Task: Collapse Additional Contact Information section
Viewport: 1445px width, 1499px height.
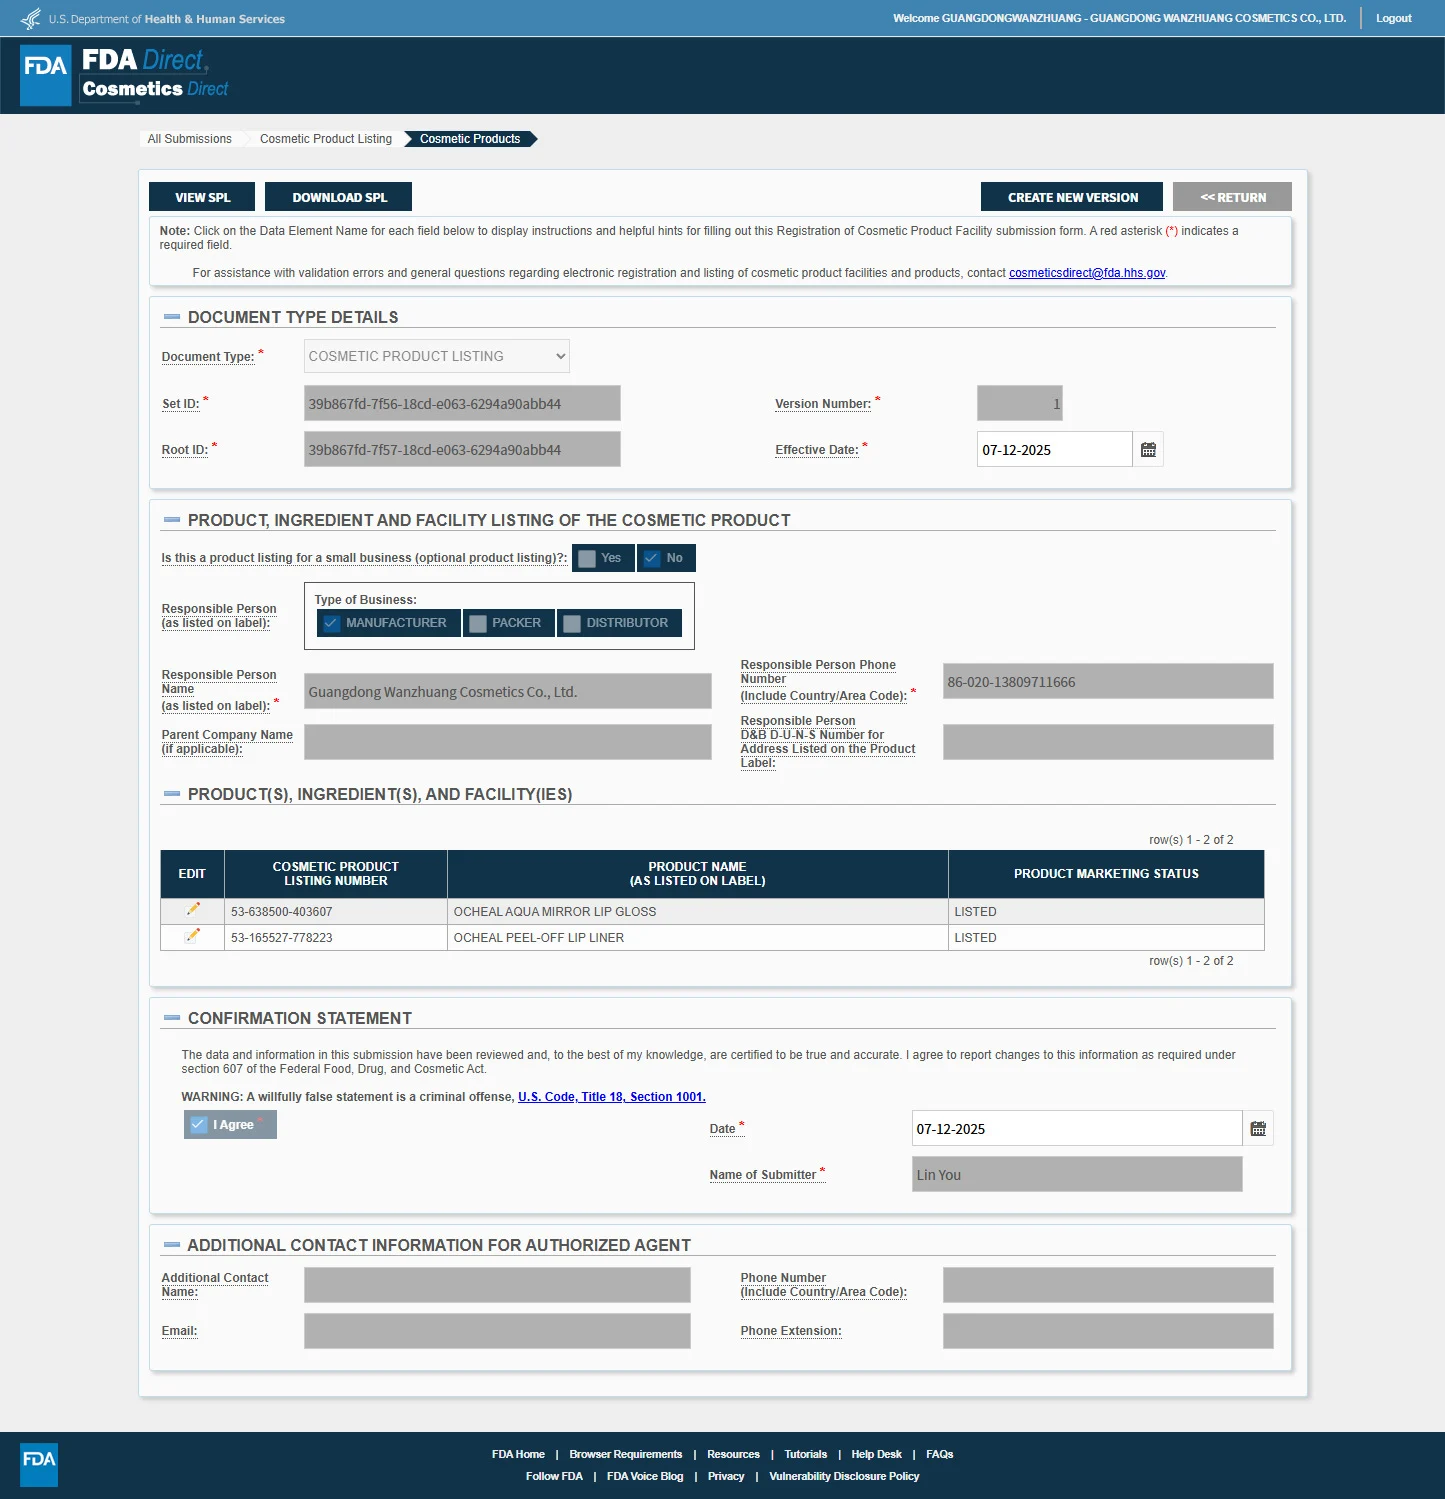Action: pyautogui.click(x=172, y=1245)
